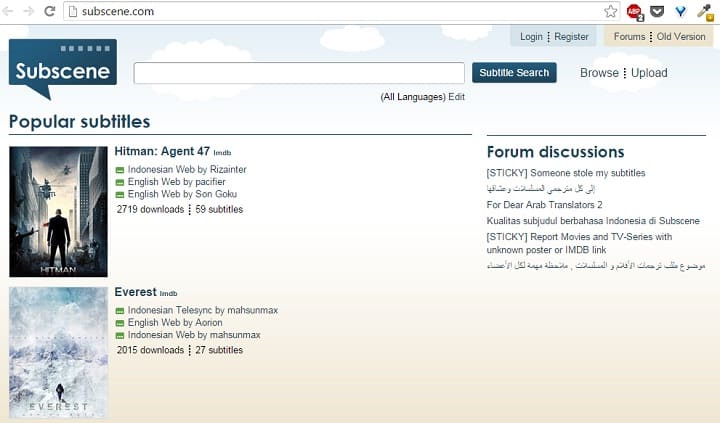Bookmark the page with the star icon
This screenshot has height=423, width=720.
click(610, 11)
